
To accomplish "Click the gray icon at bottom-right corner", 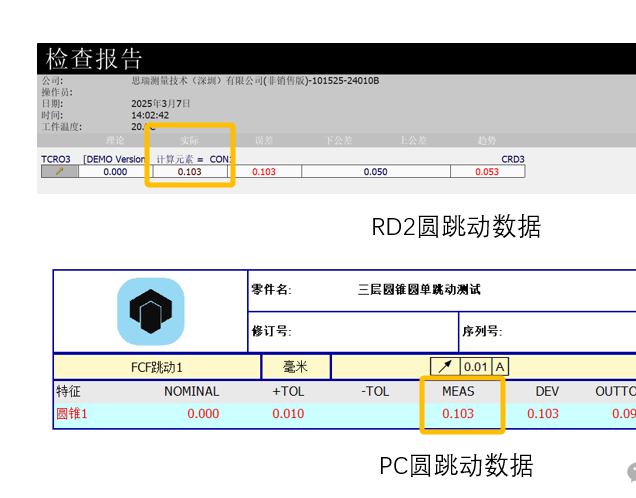I will click(631, 472).
